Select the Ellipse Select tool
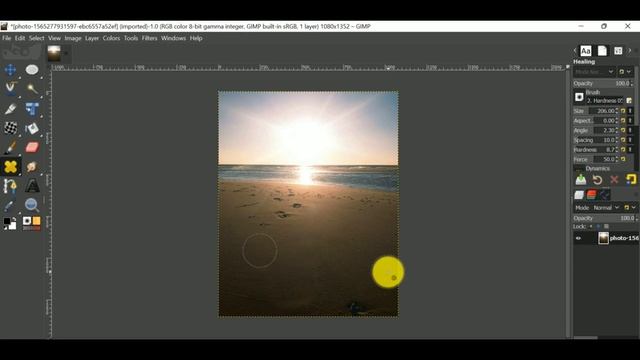 pos(32,70)
